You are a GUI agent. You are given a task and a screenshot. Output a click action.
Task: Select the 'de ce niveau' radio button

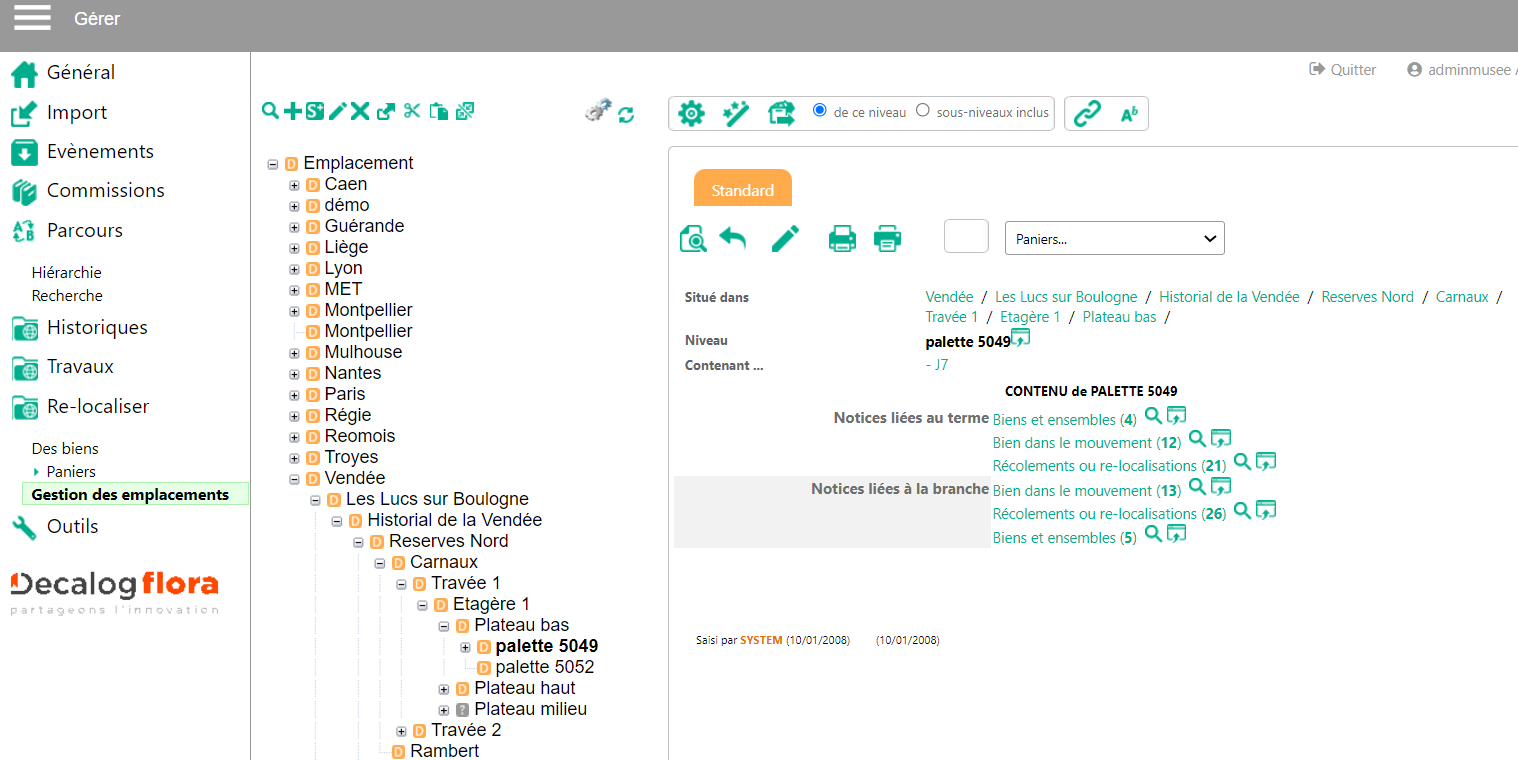(820, 111)
